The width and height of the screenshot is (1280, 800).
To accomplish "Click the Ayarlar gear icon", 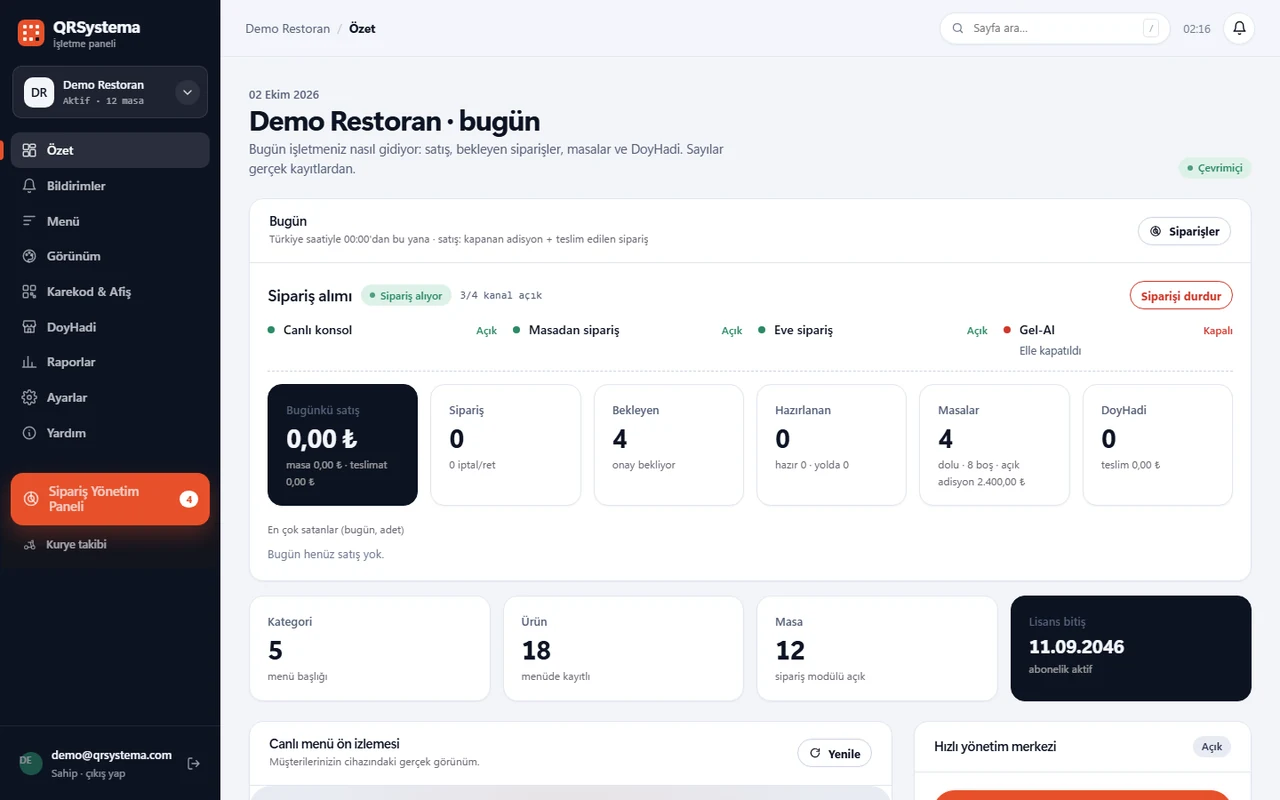I will tap(29, 398).
